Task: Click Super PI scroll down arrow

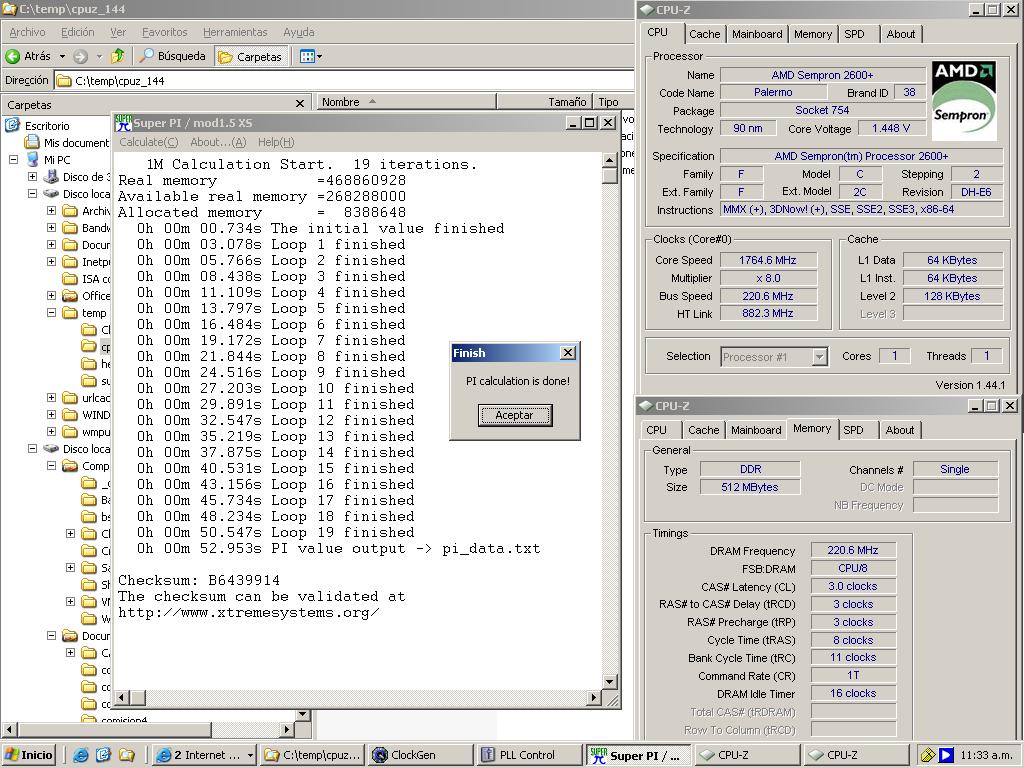Action: pyautogui.click(x=609, y=682)
